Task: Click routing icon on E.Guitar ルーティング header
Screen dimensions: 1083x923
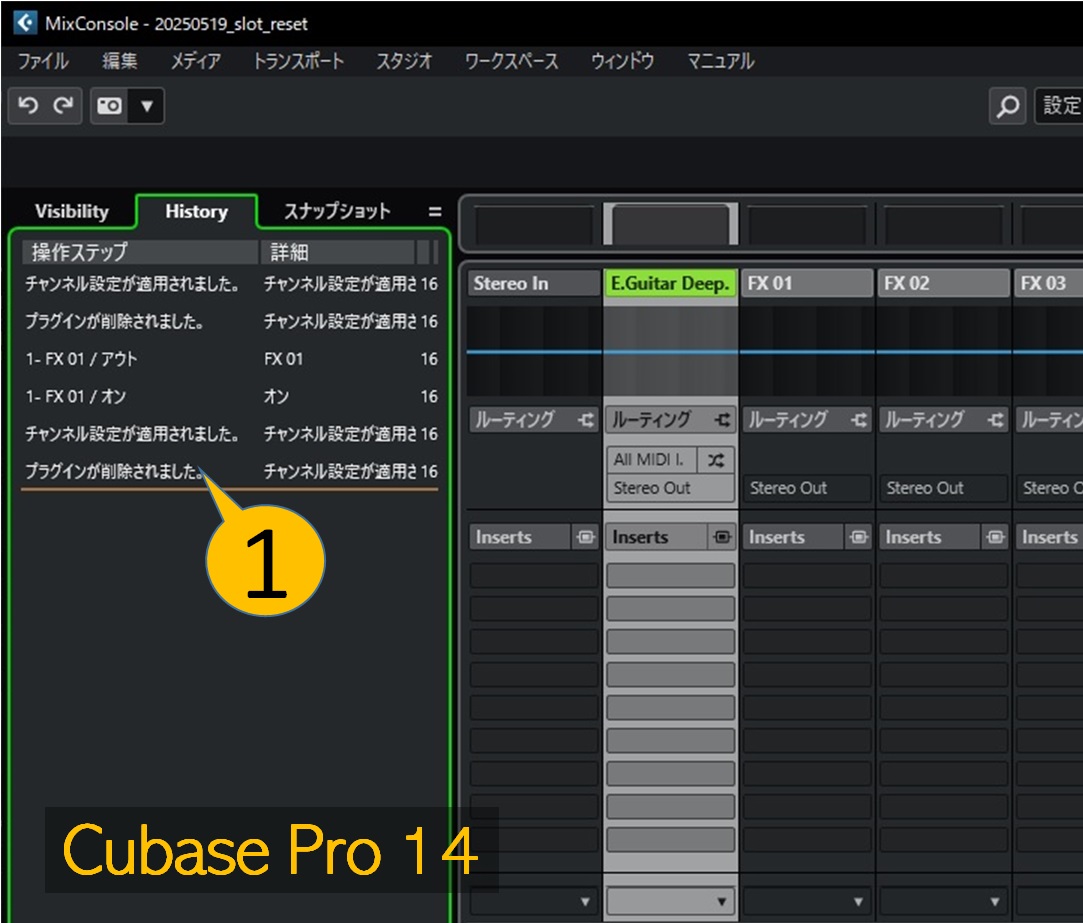Action: click(x=722, y=419)
